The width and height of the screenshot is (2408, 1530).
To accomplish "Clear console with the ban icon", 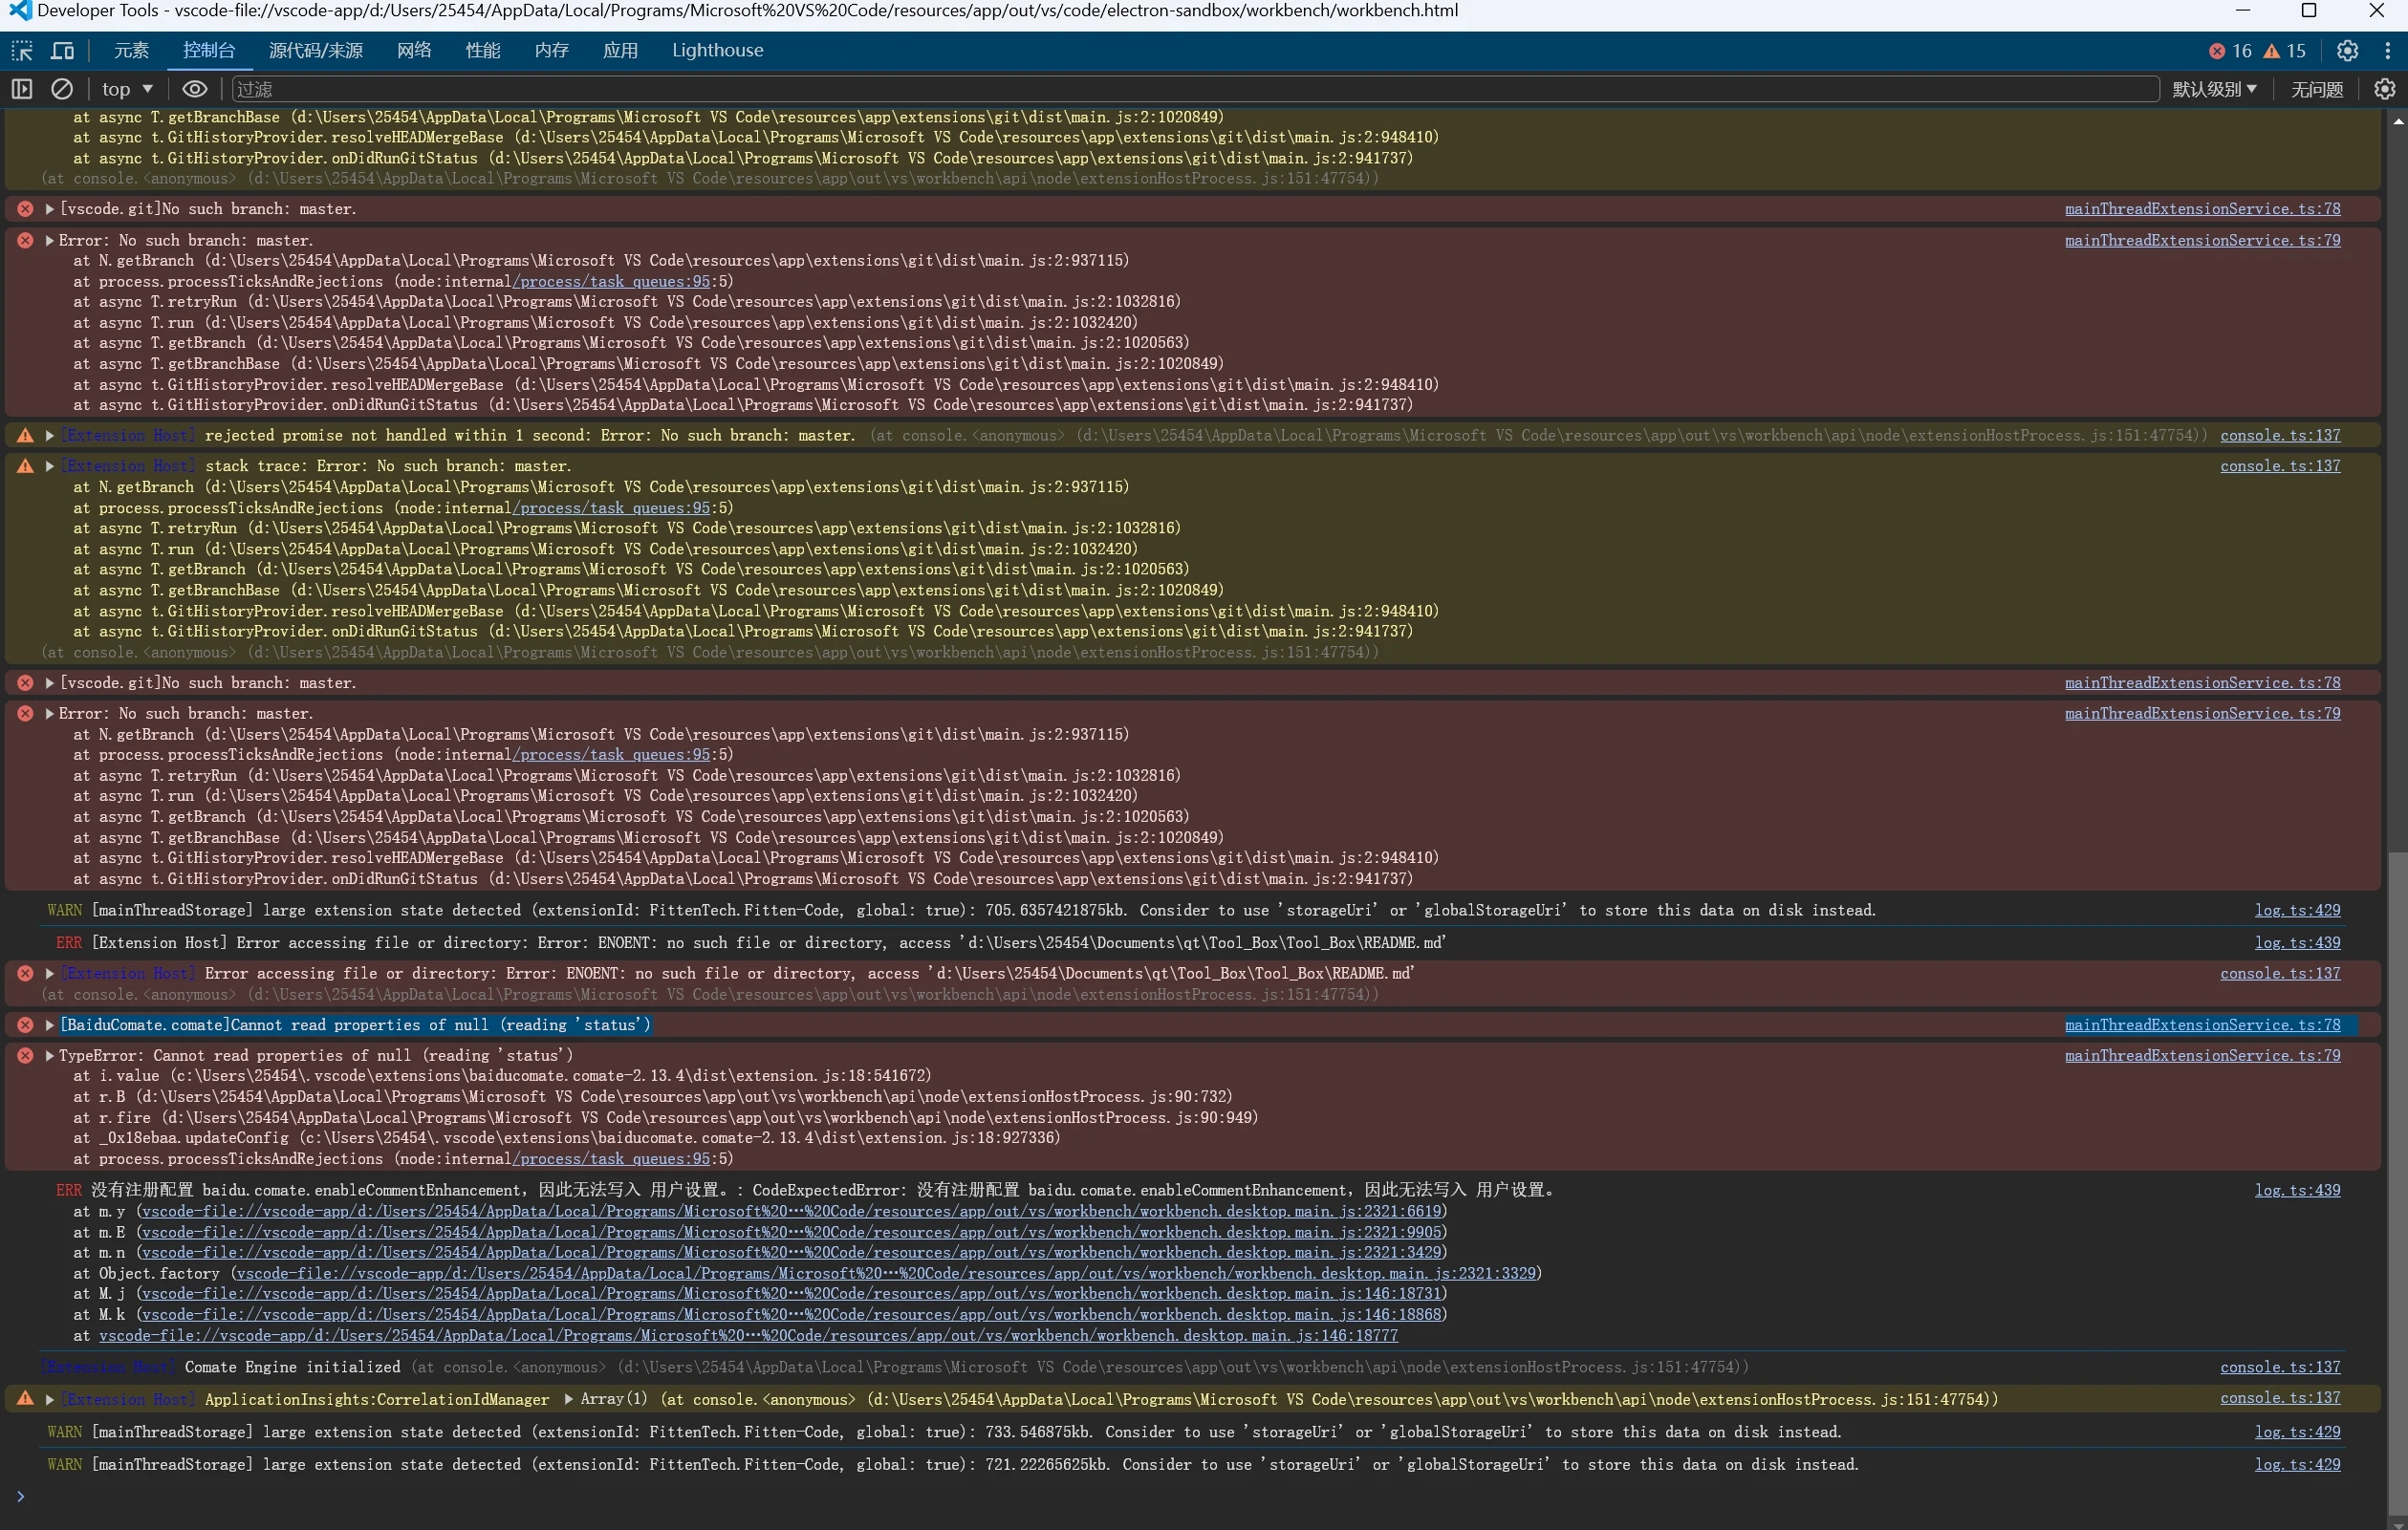I will (x=62, y=89).
